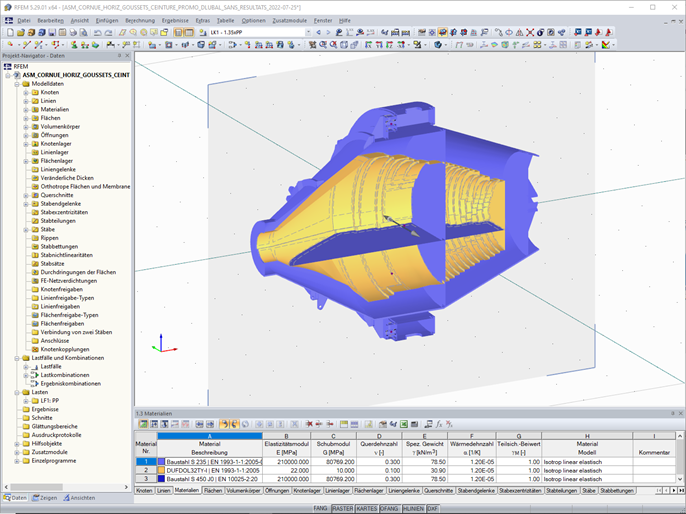Click the dark blue Baustahl S 450 swatch
The width and height of the screenshot is (686, 514).
tap(161, 479)
